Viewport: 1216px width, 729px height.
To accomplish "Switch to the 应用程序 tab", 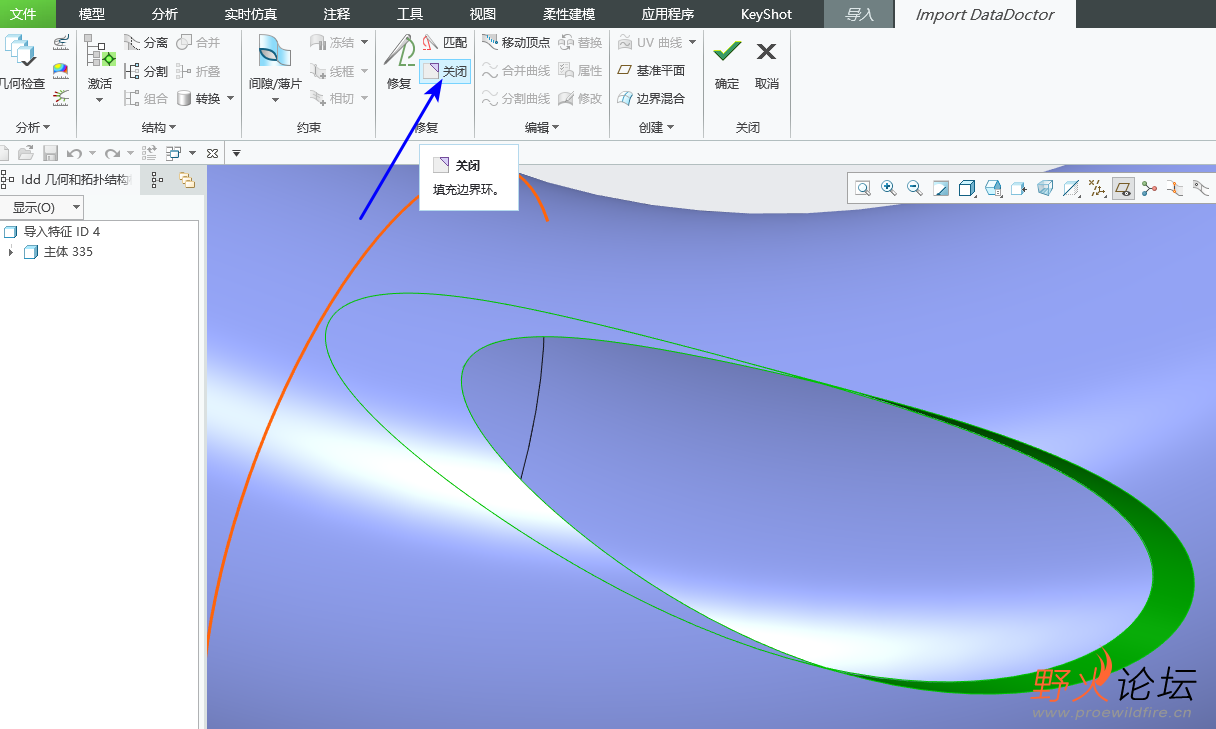I will [668, 14].
